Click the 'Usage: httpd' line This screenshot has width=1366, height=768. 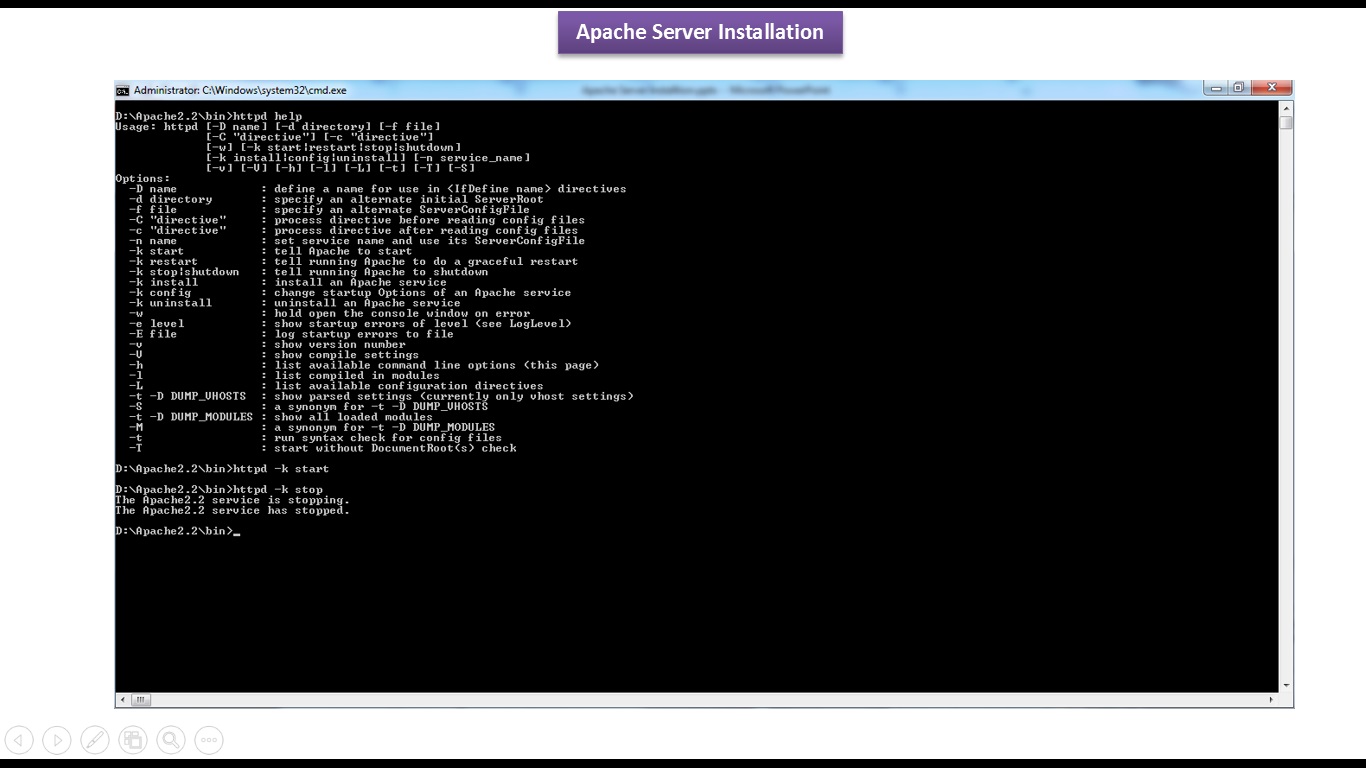278,127
